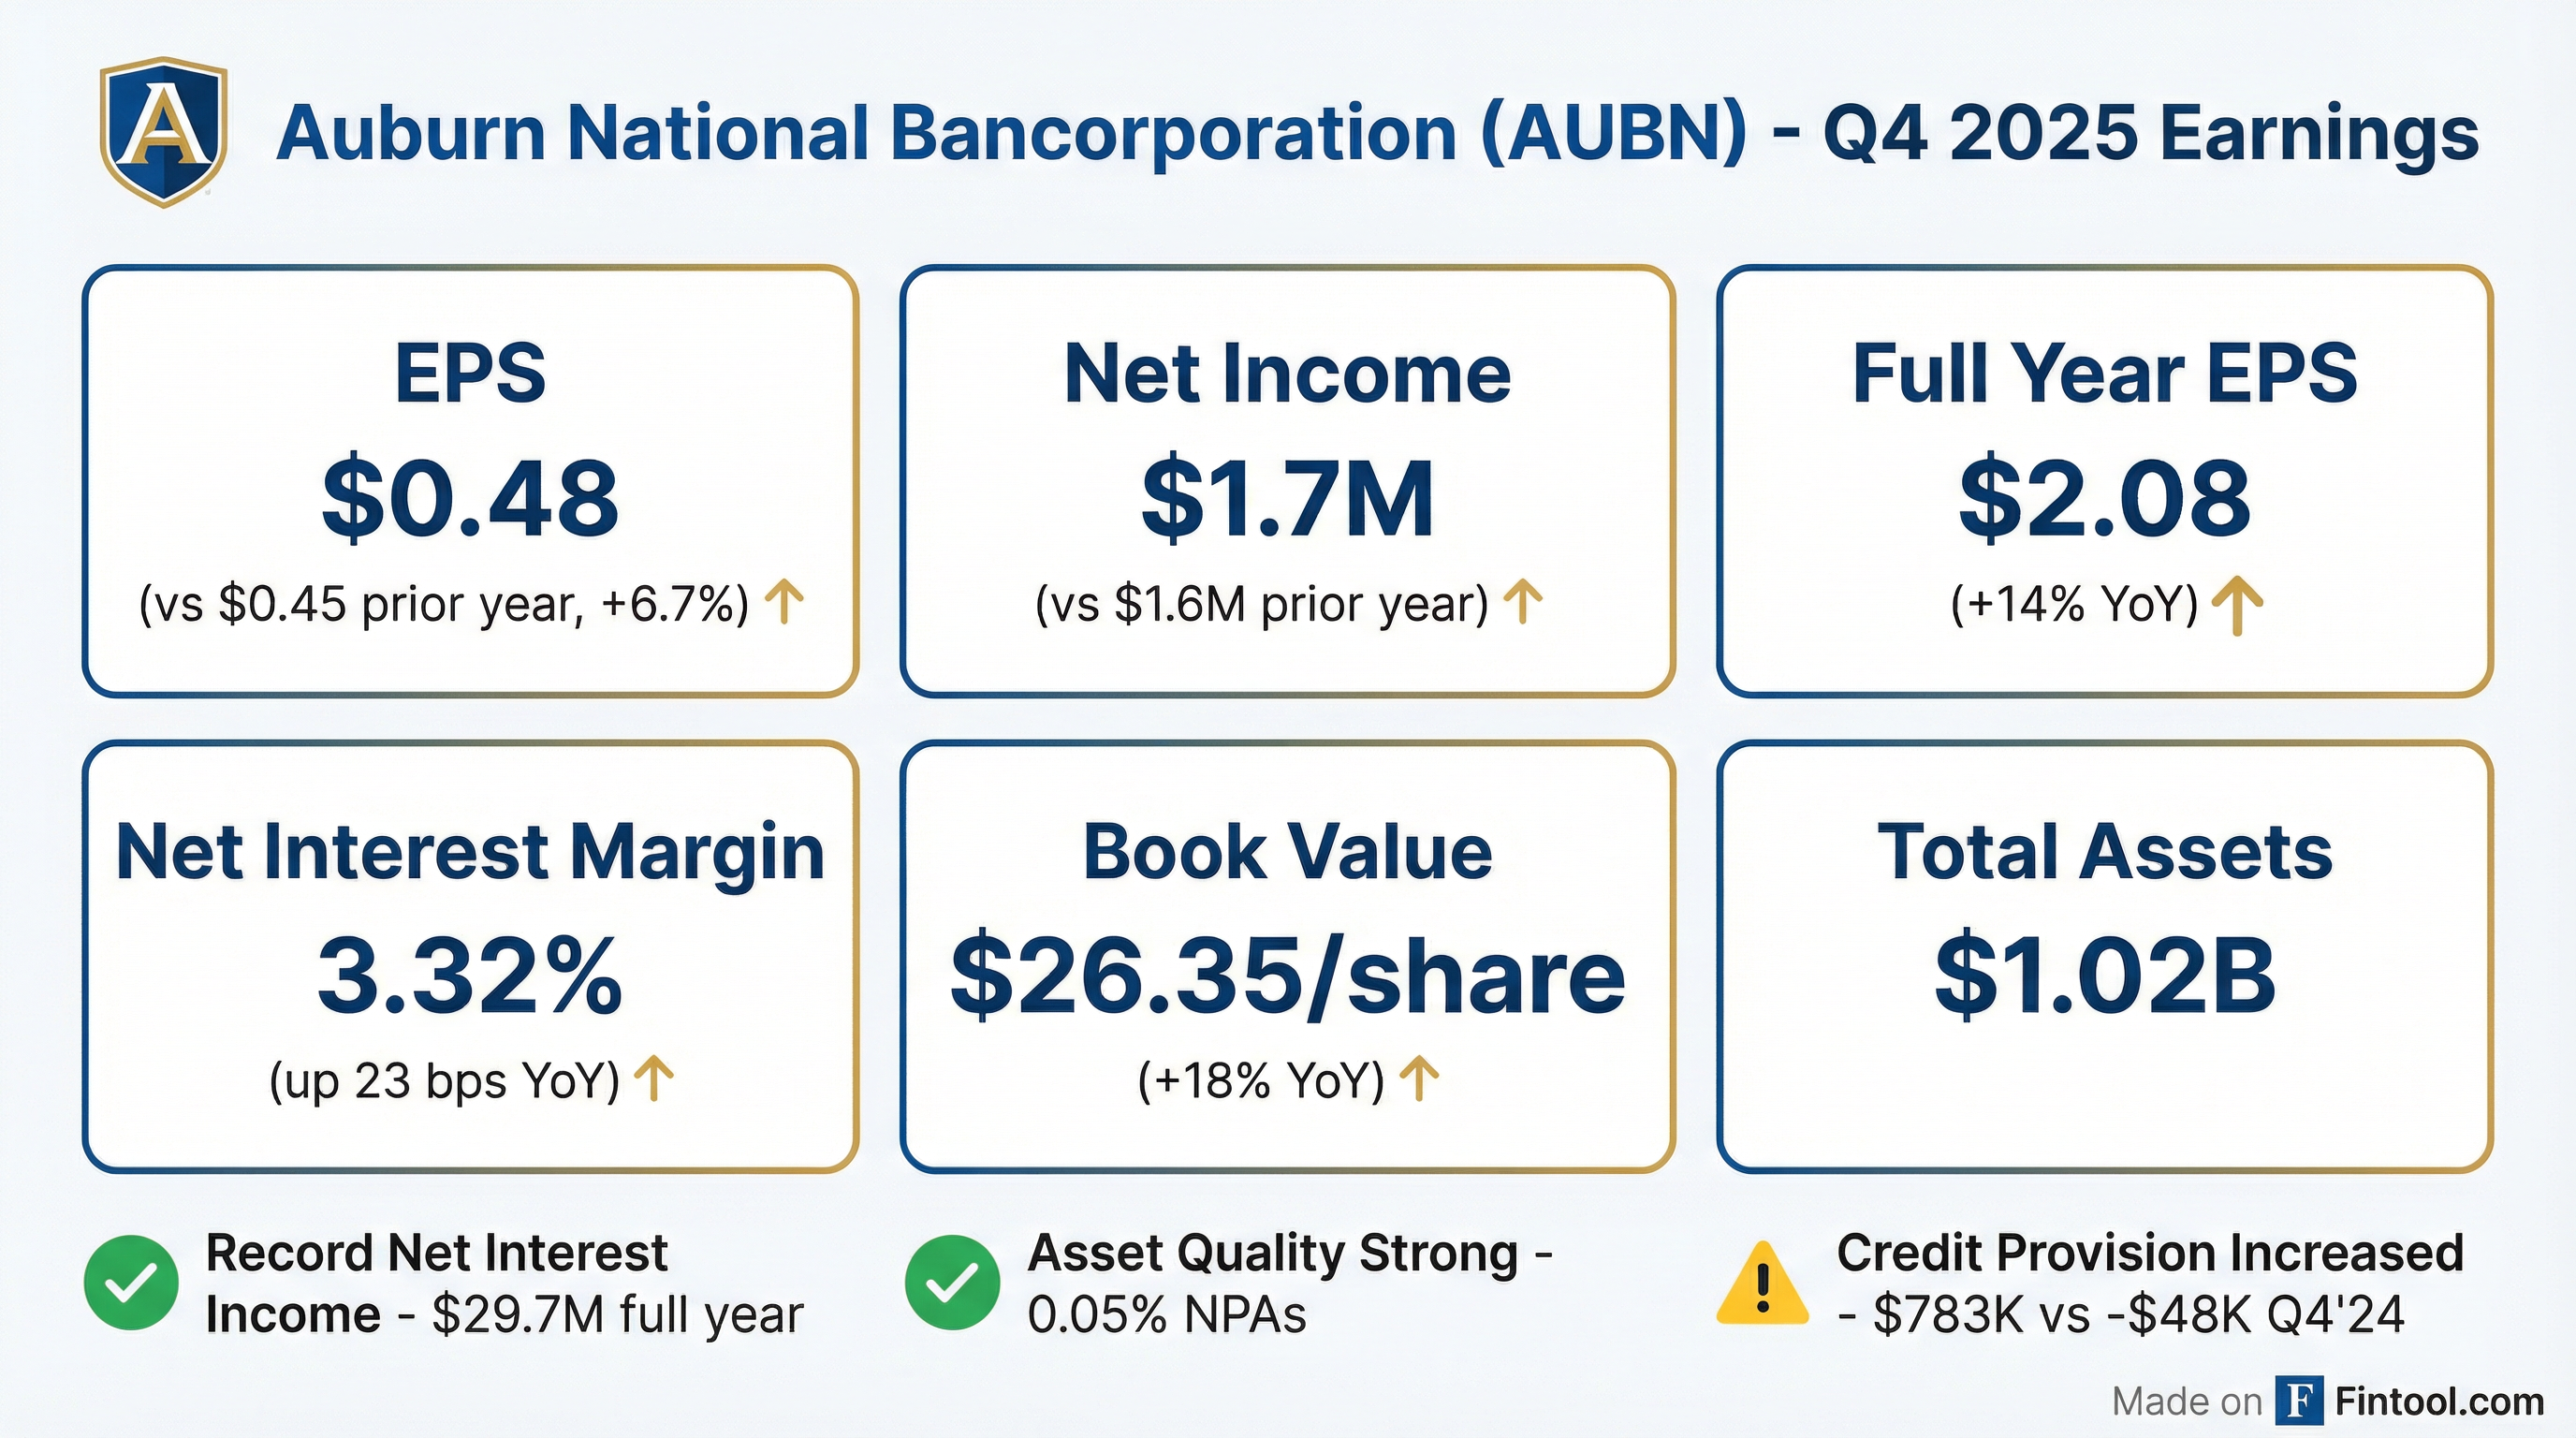Click the Auburn National Bancorporation headline title

pyautogui.click(x=1377, y=134)
